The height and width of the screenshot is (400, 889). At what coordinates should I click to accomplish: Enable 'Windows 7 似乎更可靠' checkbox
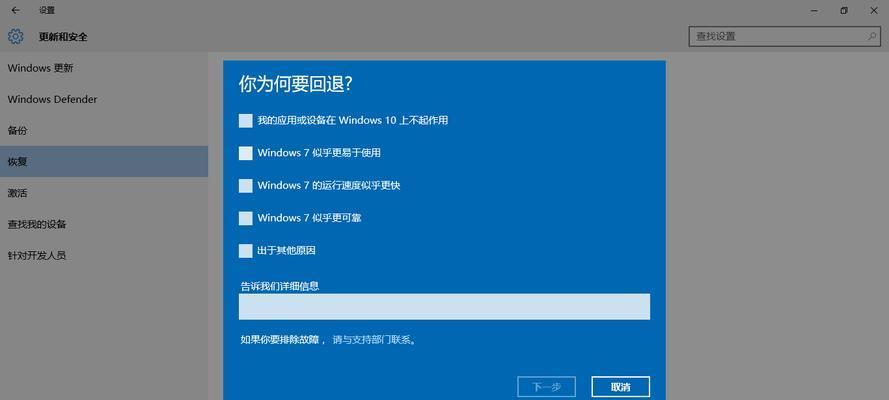pyautogui.click(x=245, y=218)
